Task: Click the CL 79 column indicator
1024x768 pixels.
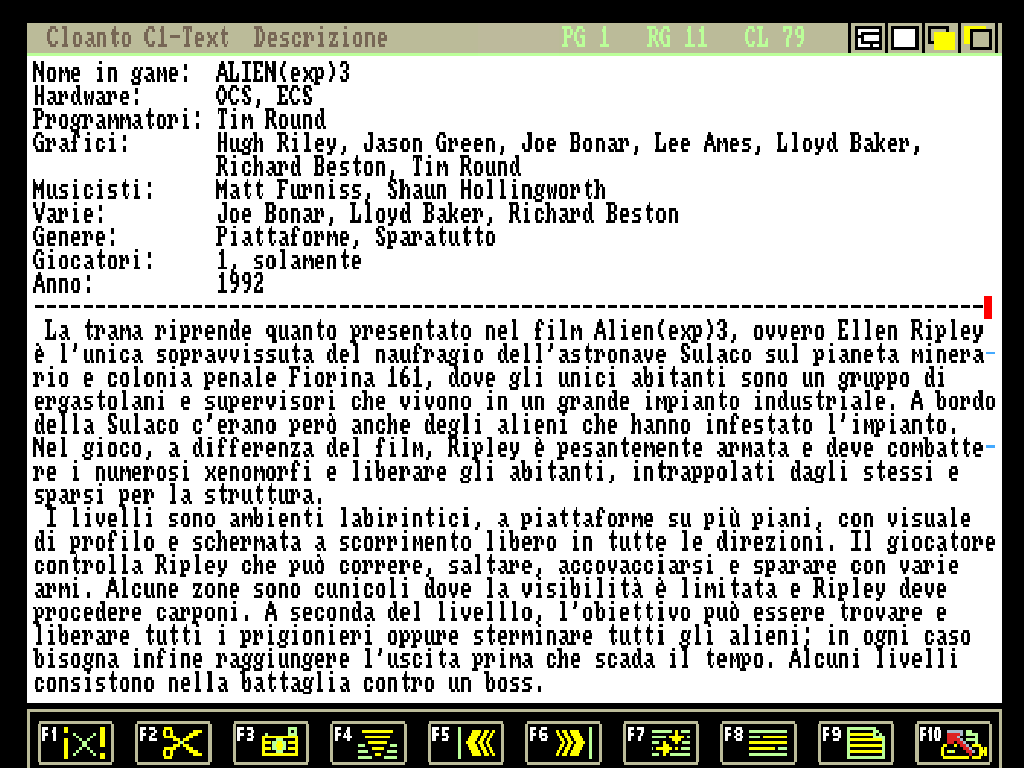Action: click(x=774, y=39)
